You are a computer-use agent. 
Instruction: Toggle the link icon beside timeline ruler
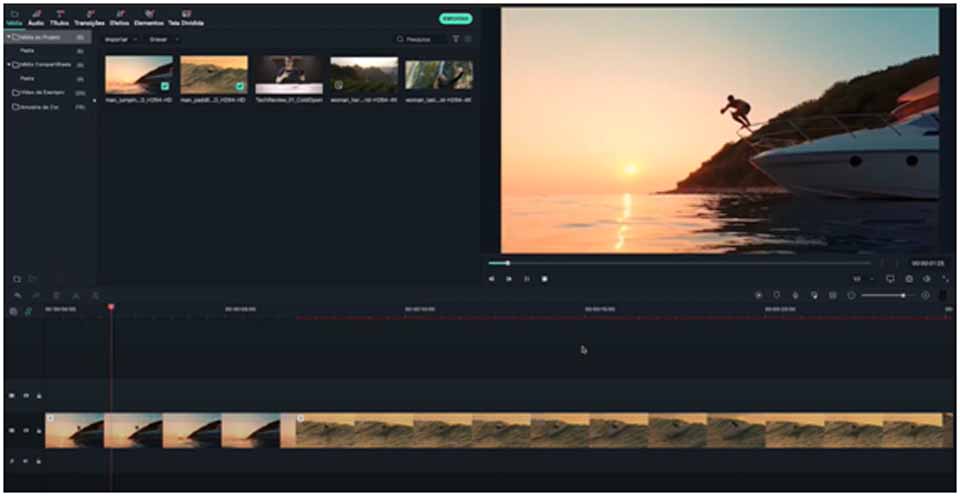pyautogui.click(x=28, y=311)
